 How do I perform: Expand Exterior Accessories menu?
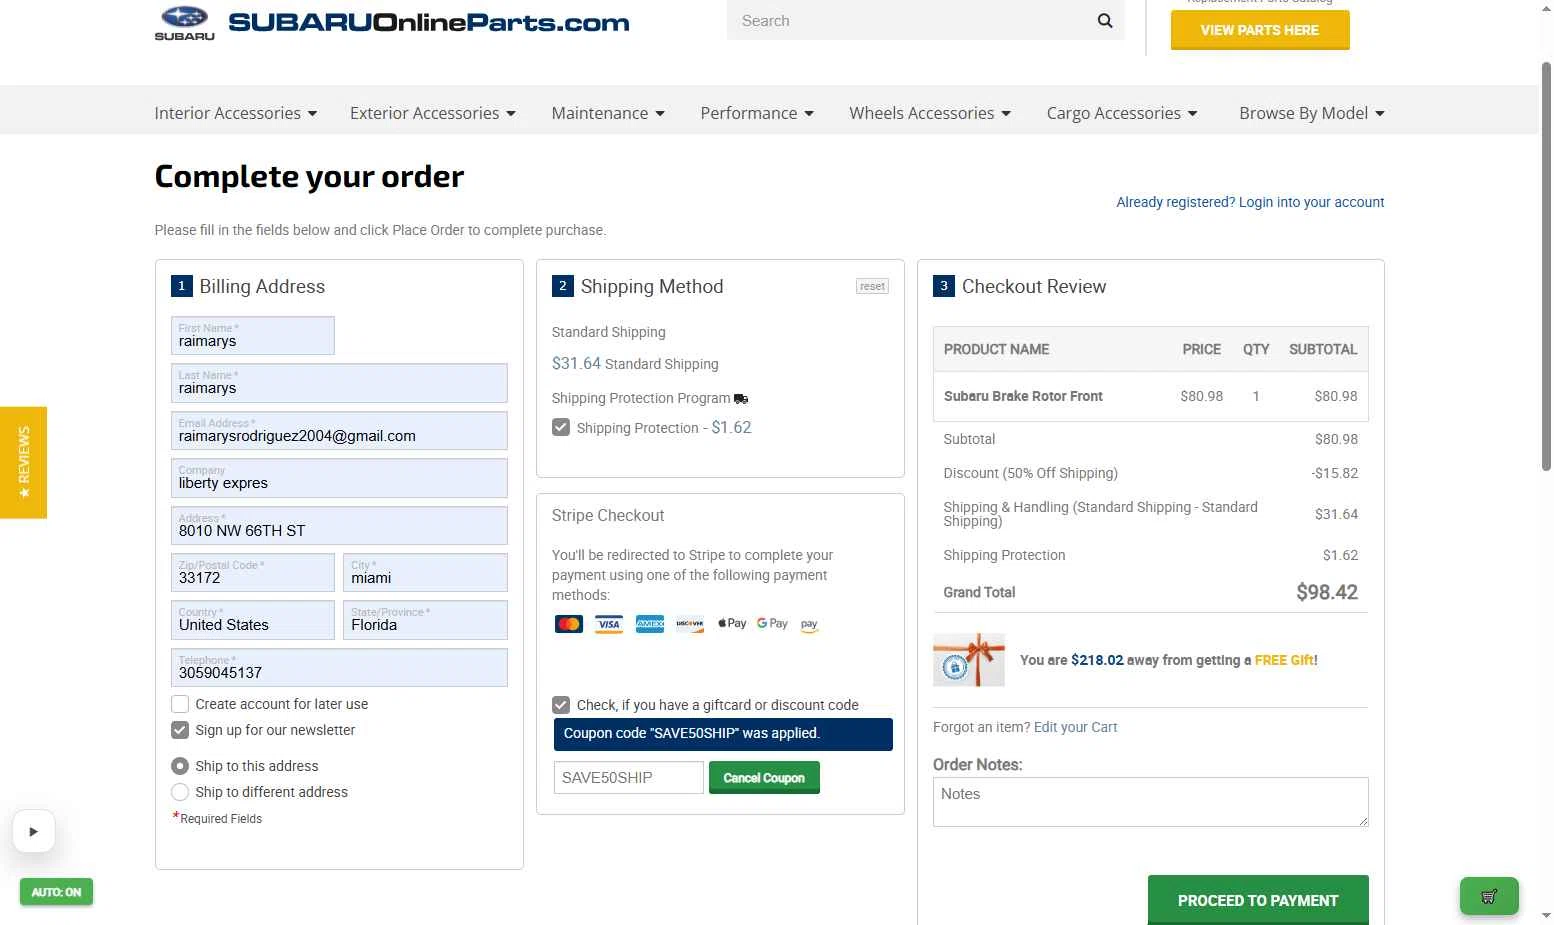click(x=433, y=113)
